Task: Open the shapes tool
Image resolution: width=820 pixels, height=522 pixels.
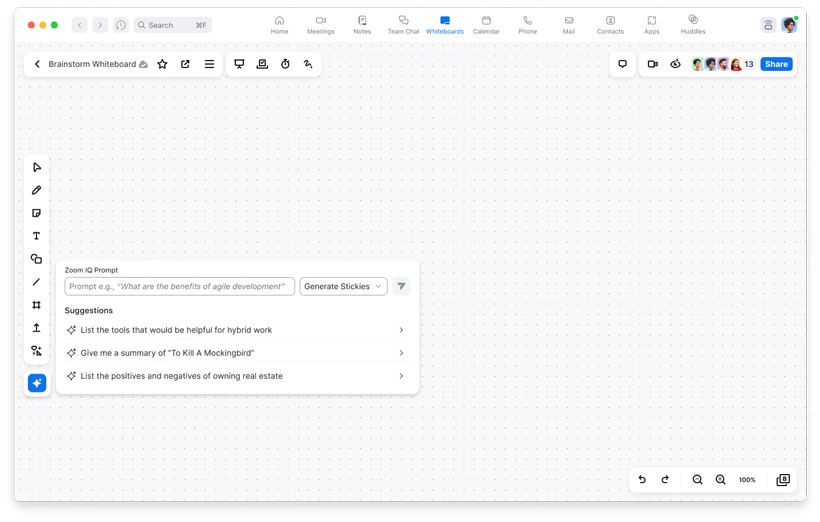Action: click(x=37, y=259)
